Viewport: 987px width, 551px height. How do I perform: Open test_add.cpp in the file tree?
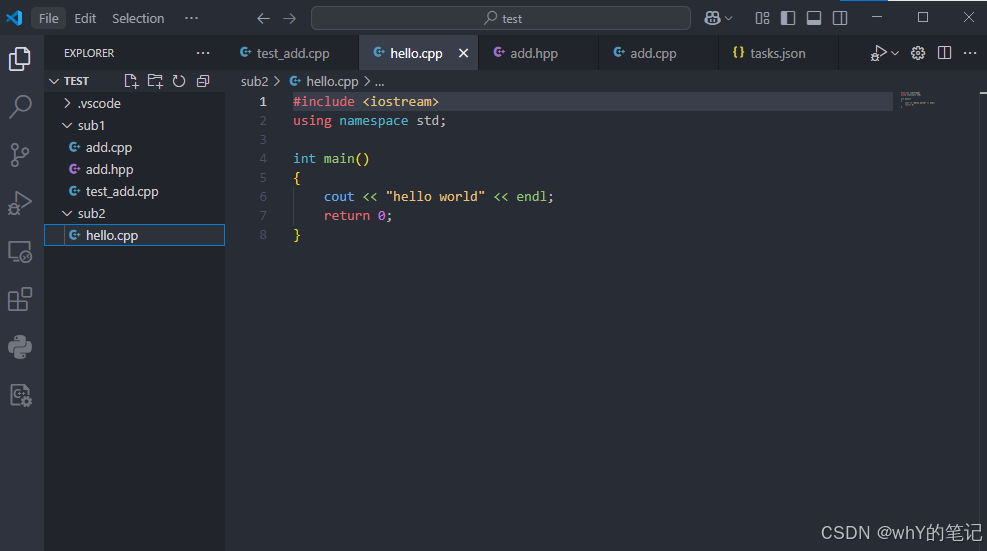[x=135, y=191]
